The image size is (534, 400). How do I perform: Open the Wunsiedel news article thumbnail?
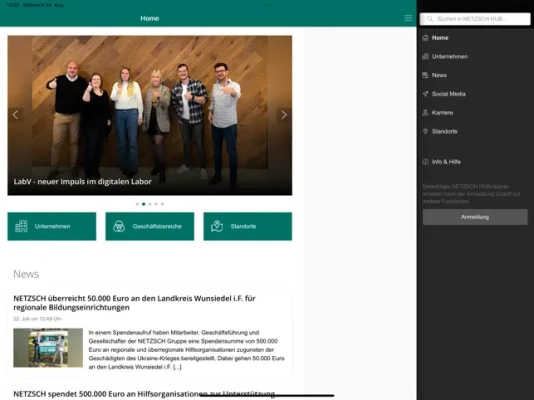click(48, 348)
